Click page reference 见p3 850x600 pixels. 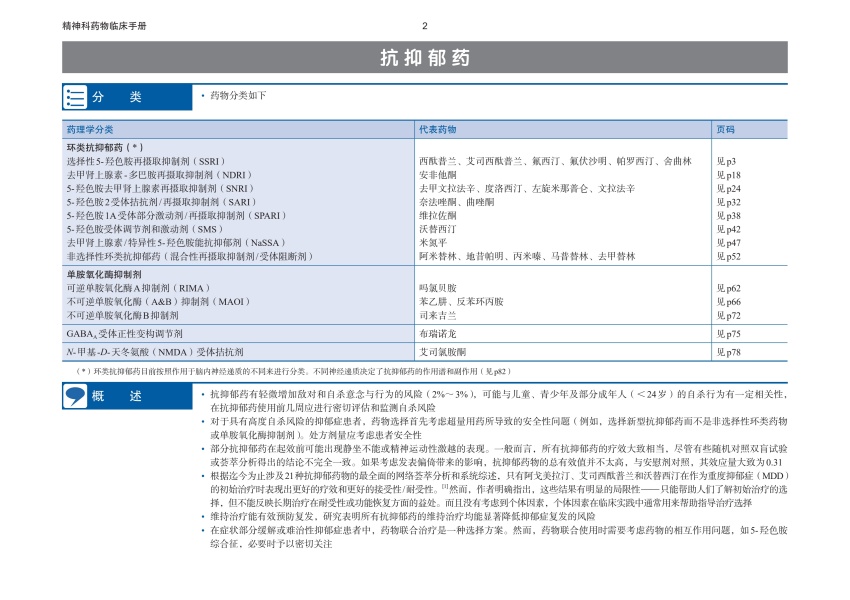click(726, 161)
